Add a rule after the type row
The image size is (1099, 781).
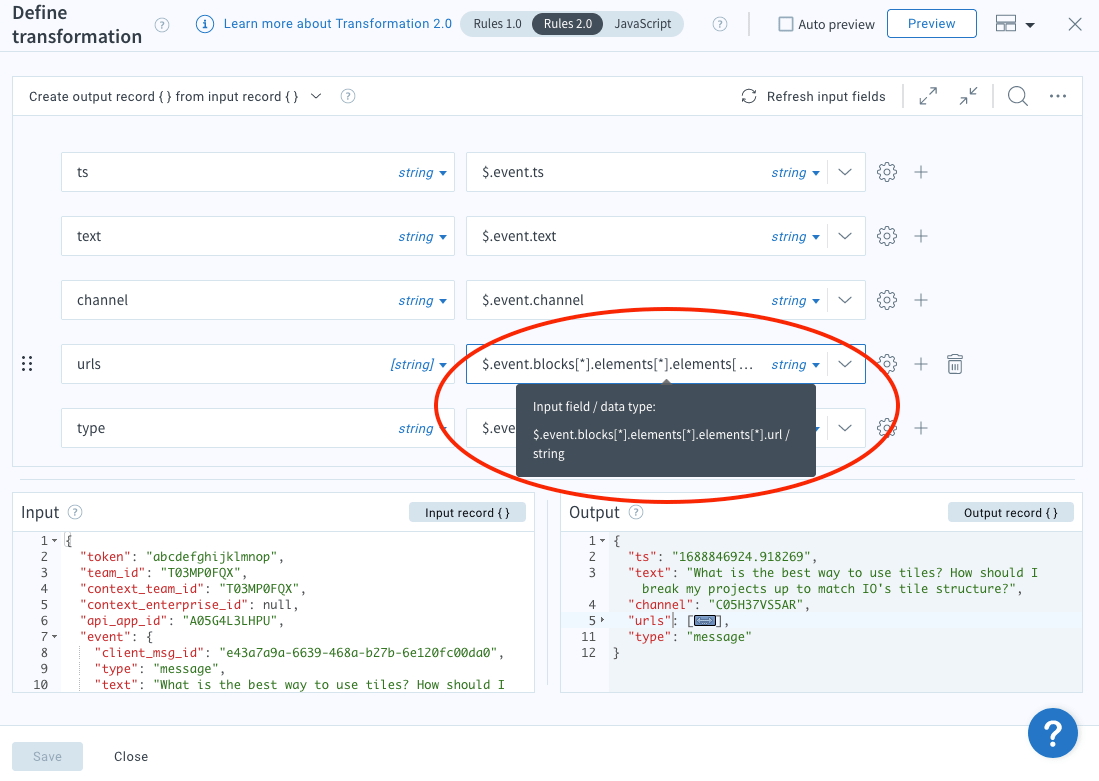pyautogui.click(x=921, y=428)
